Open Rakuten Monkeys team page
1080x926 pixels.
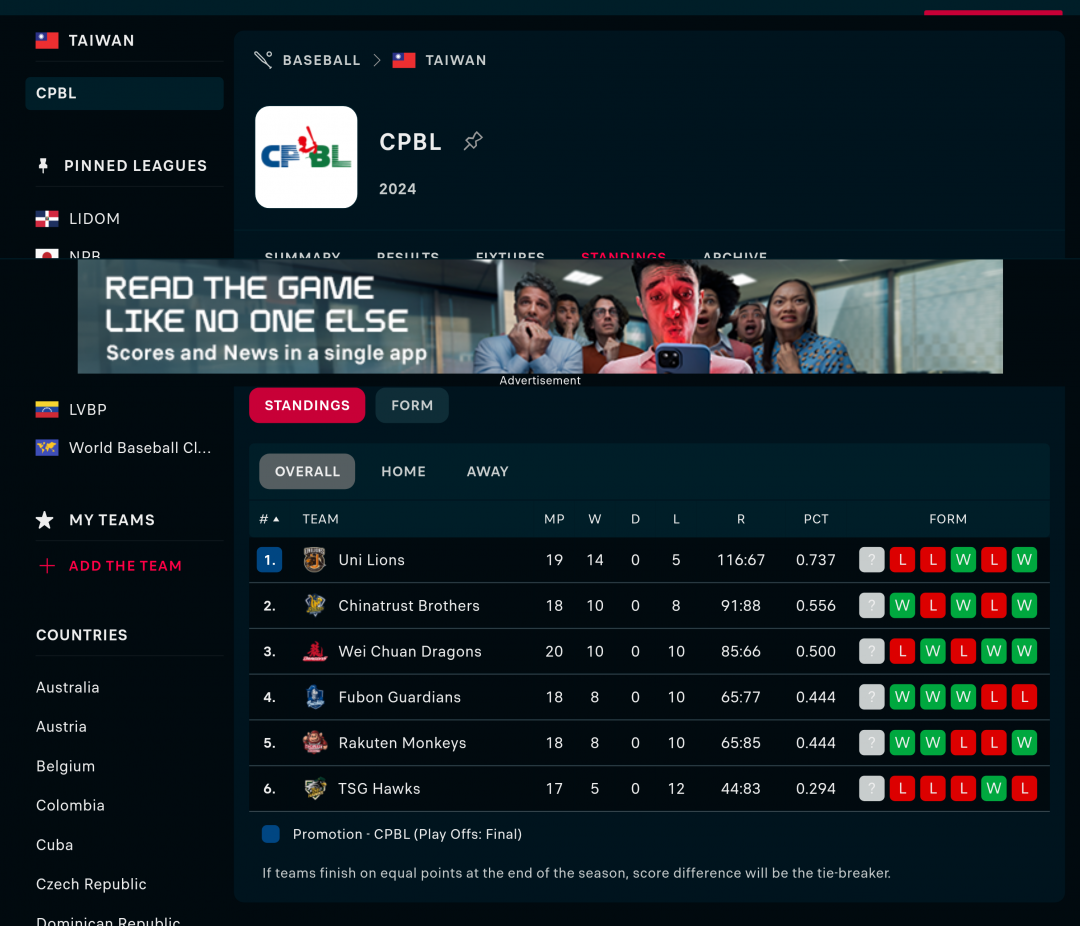coord(402,743)
